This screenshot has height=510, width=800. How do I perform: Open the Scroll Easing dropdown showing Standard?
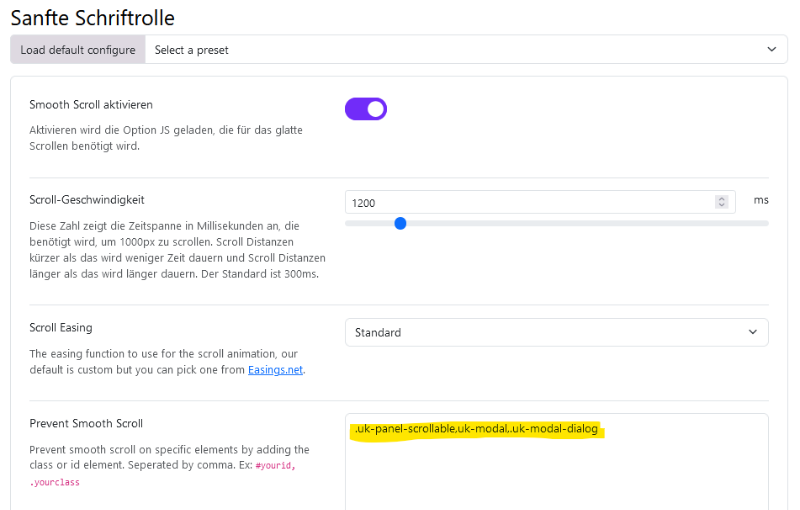tap(557, 333)
